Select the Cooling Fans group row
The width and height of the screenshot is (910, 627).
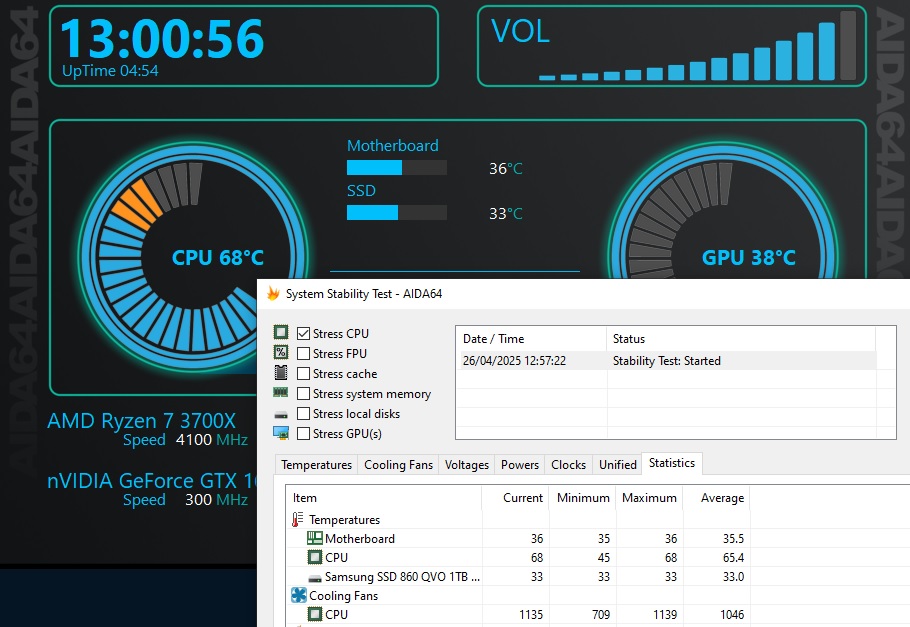(343, 596)
